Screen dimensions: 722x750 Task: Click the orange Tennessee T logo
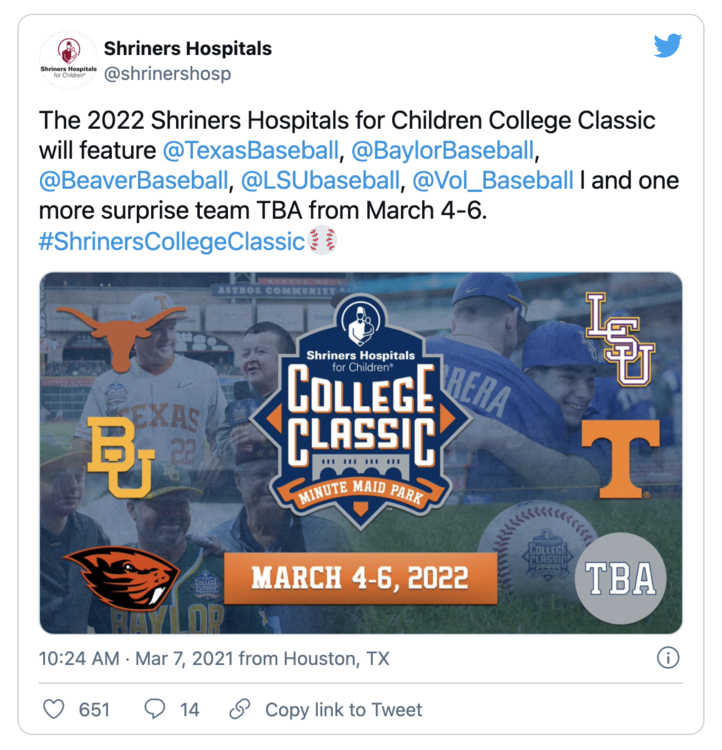pyautogui.click(x=620, y=458)
